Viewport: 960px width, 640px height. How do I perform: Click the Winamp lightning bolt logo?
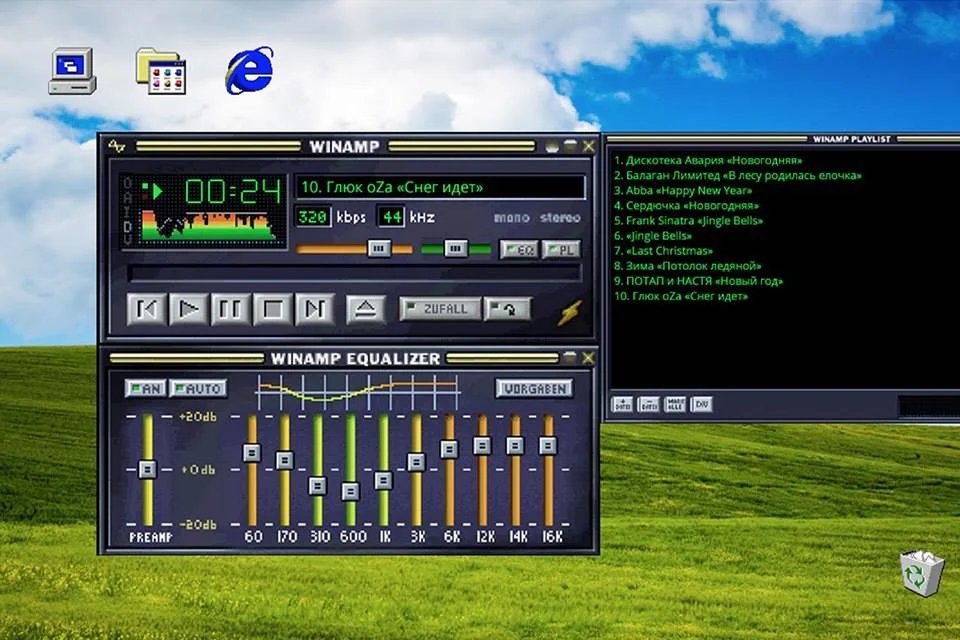(x=568, y=312)
